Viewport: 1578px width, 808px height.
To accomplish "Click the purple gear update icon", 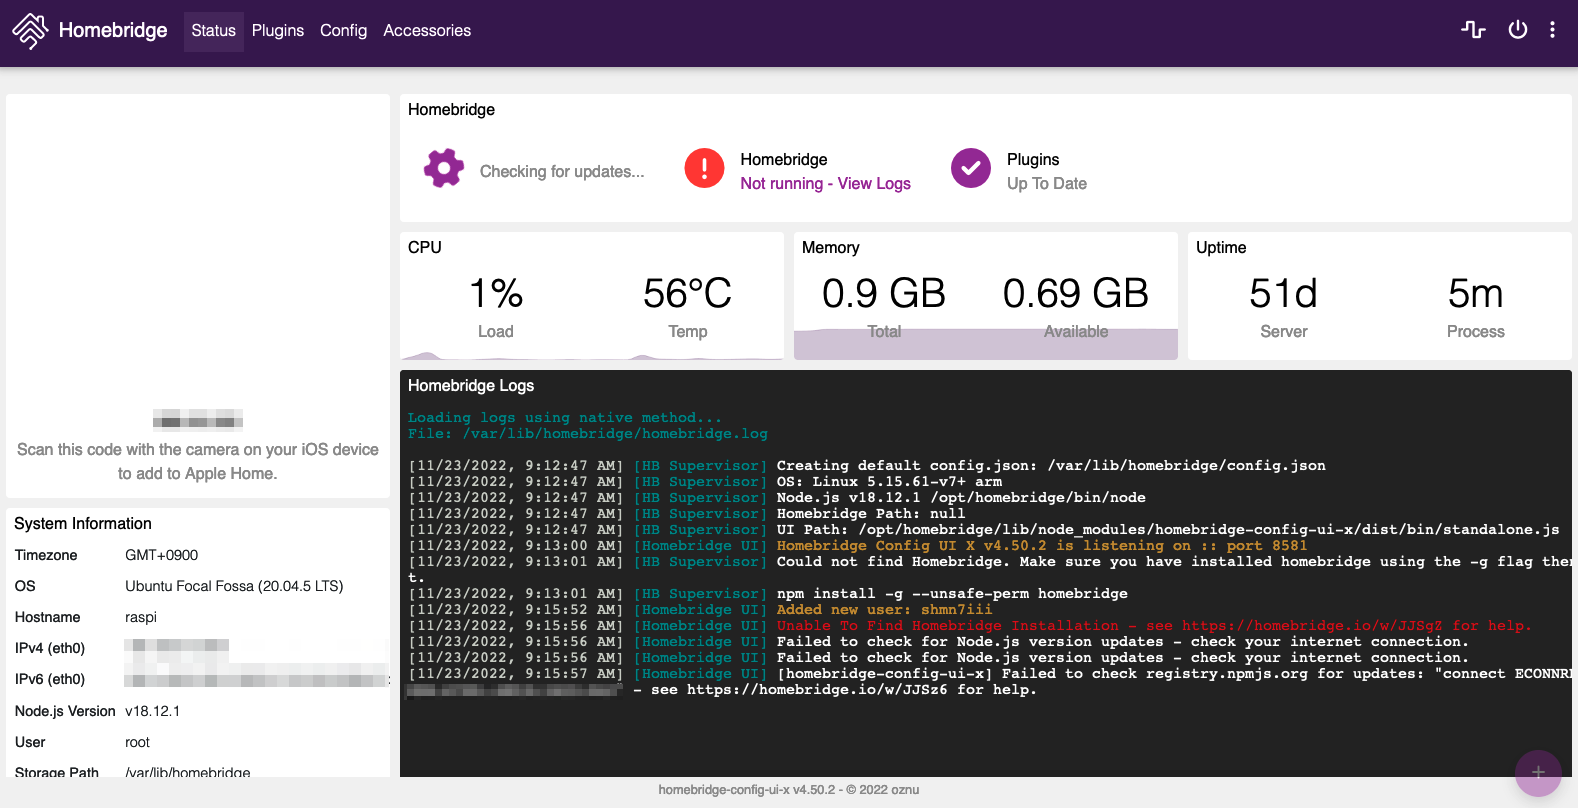I will 444,168.
